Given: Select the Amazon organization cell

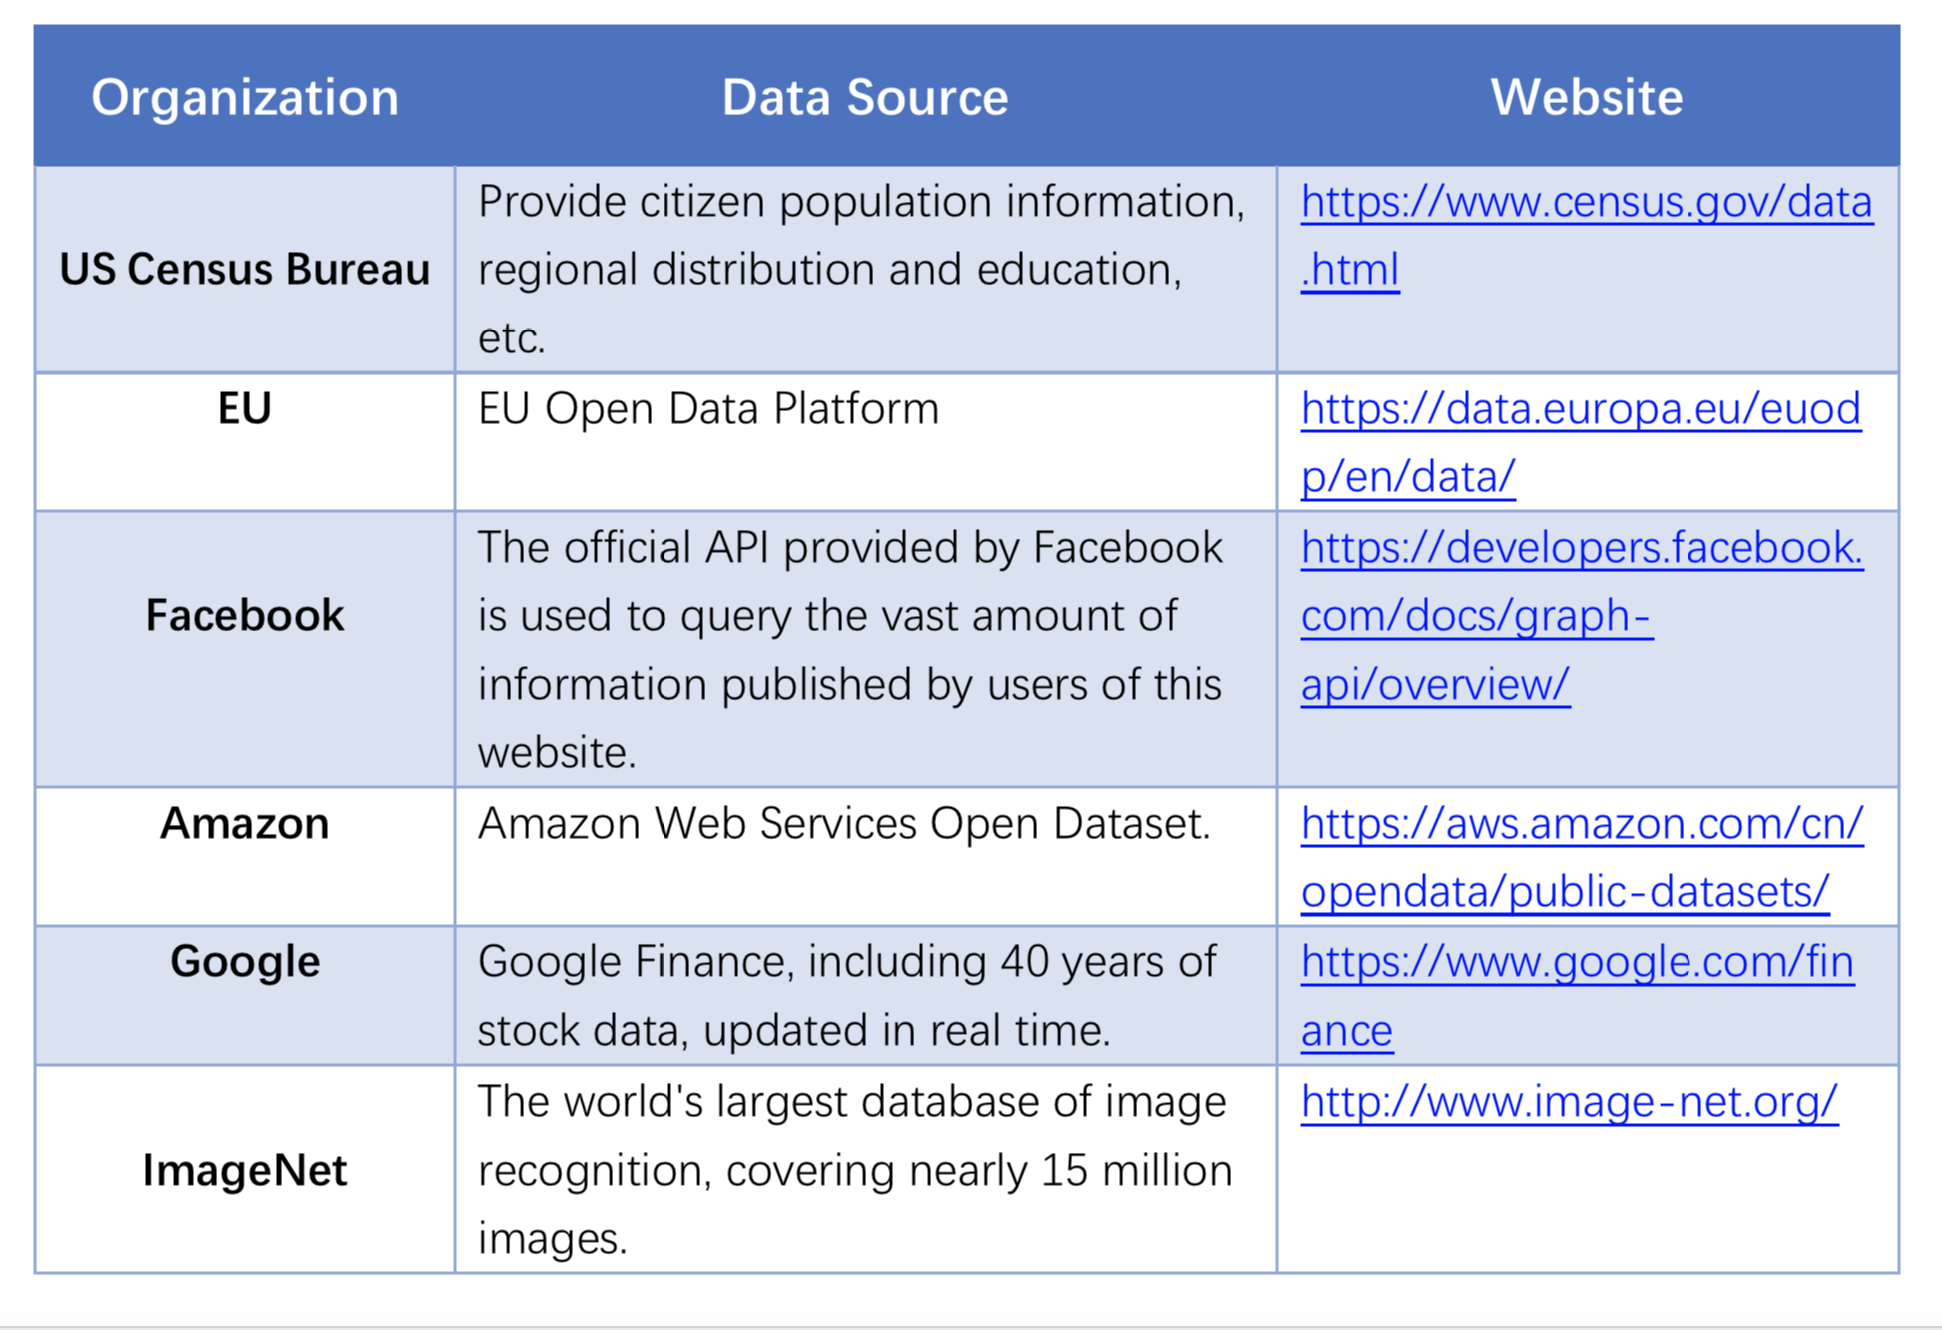Looking at the screenshot, I should pyautogui.click(x=245, y=857).
